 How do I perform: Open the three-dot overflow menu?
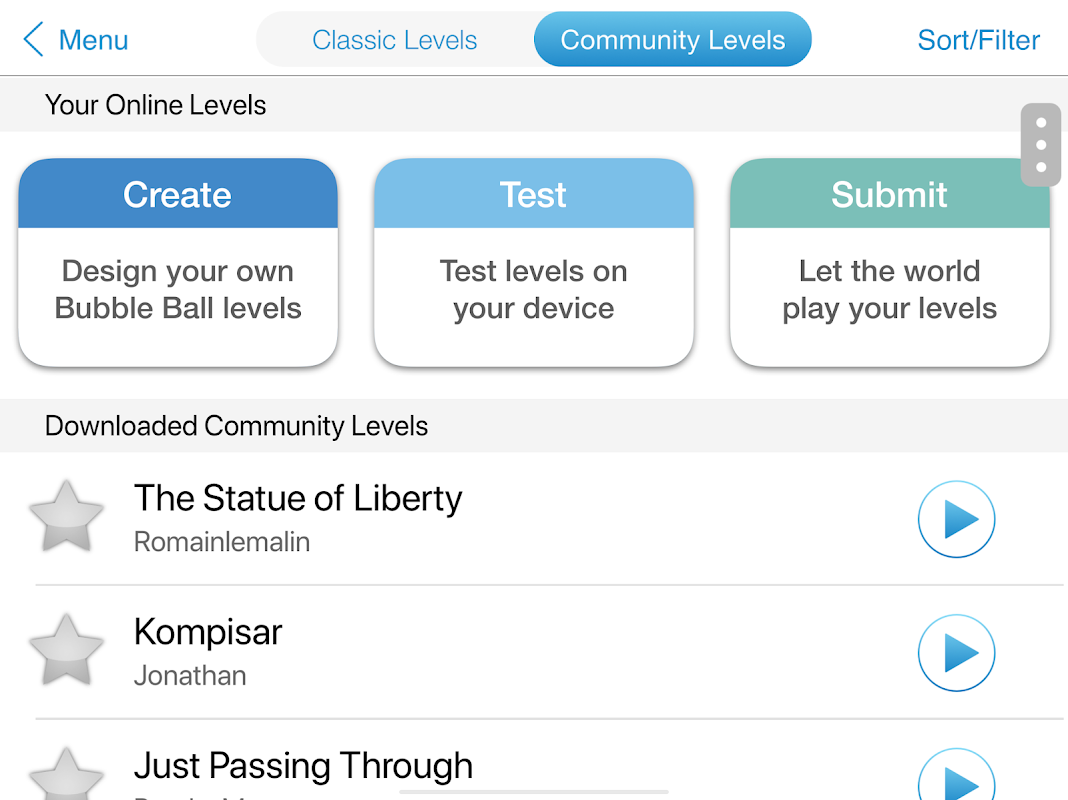[x=1041, y=145]
